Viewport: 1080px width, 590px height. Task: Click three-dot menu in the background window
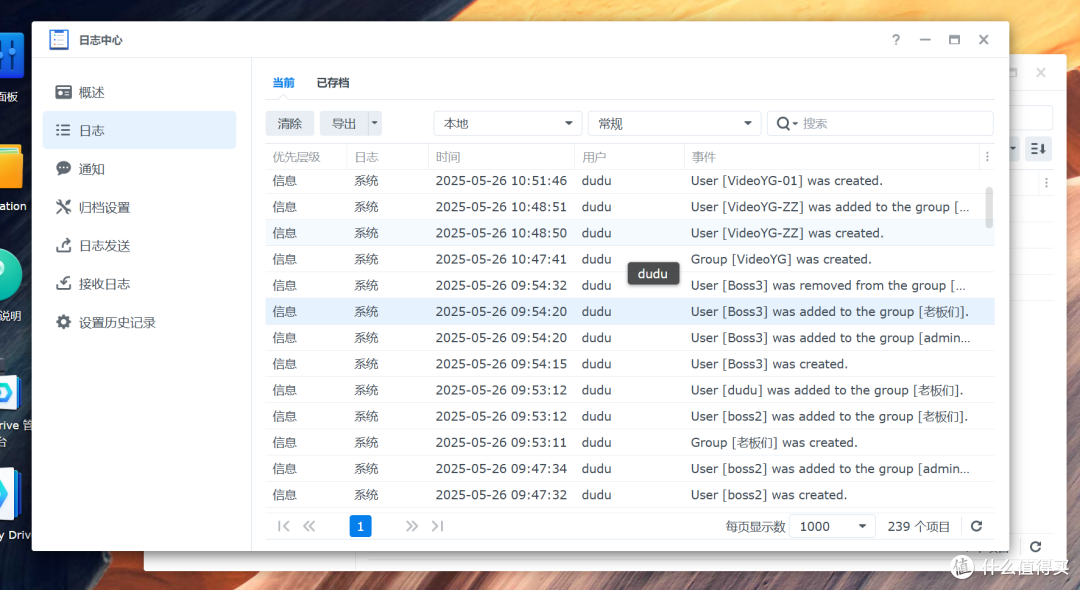point(1046,182)
